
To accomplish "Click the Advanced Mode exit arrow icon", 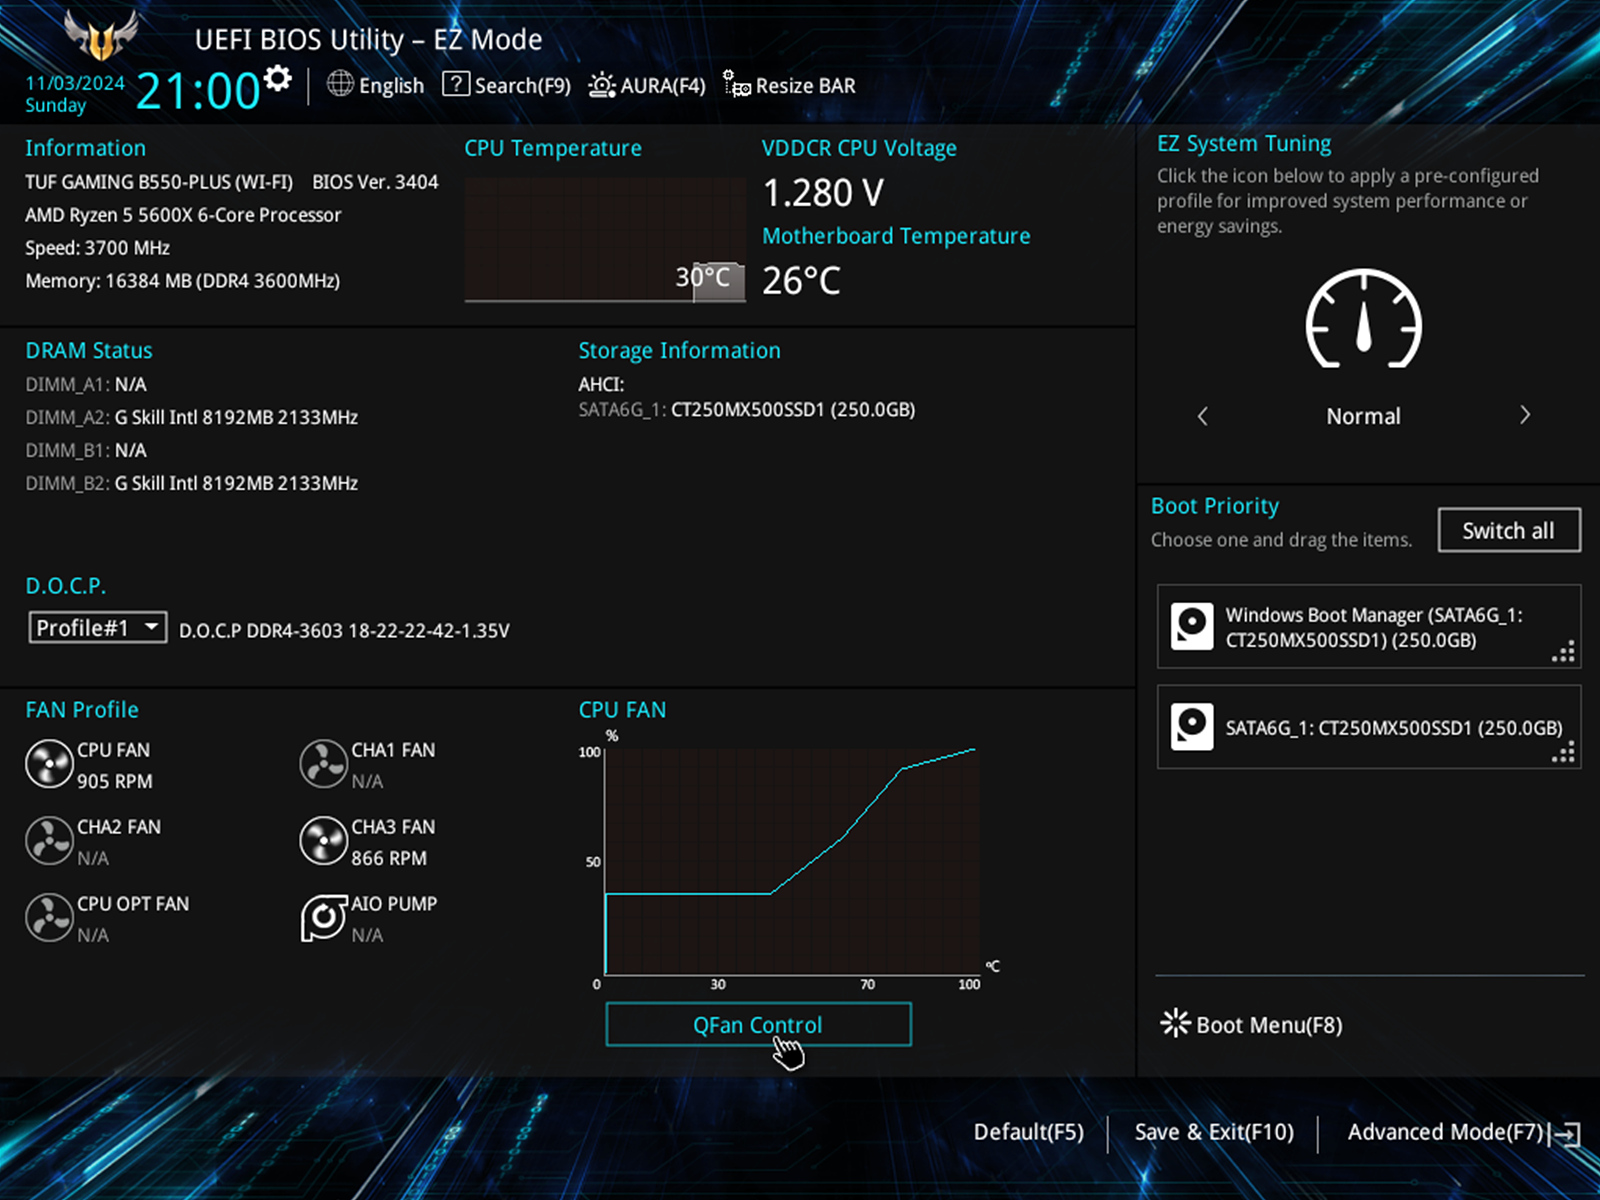I will point(1566,1133).
